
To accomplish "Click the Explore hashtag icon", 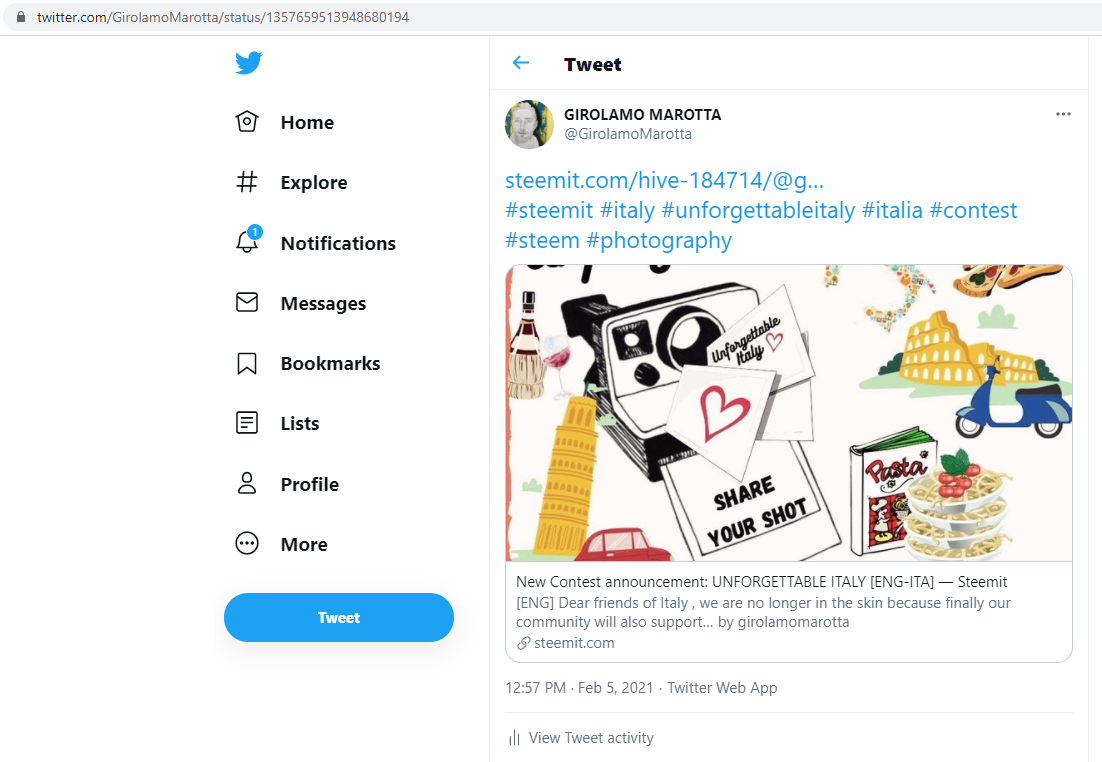I will pyautogui.click(x=246, y=182).
